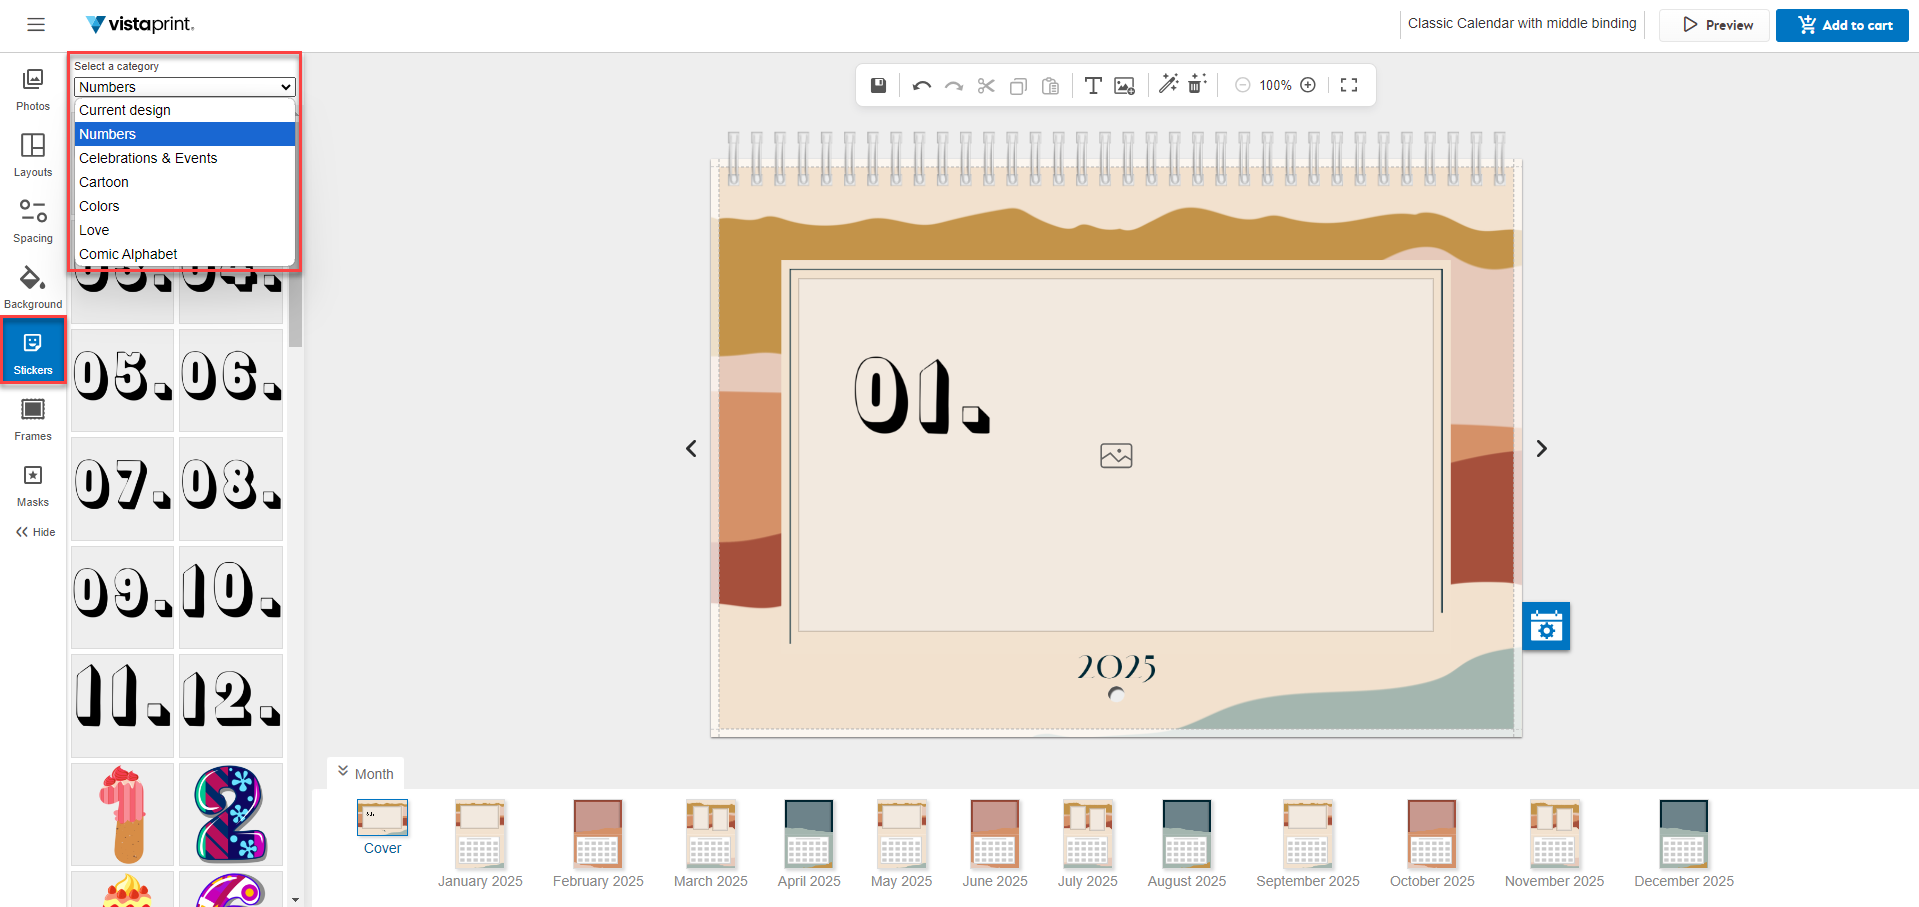Zoom out with the minus icon
Viewport: 1919px width, 907px height.
tap(1242, 85)
